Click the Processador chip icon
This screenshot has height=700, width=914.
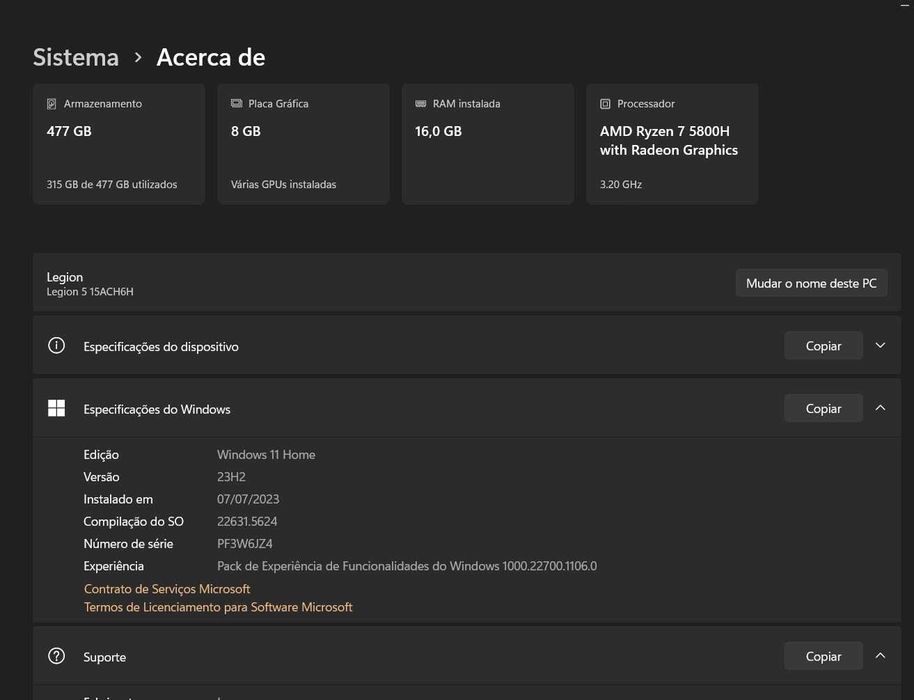[x=605, y=104]
